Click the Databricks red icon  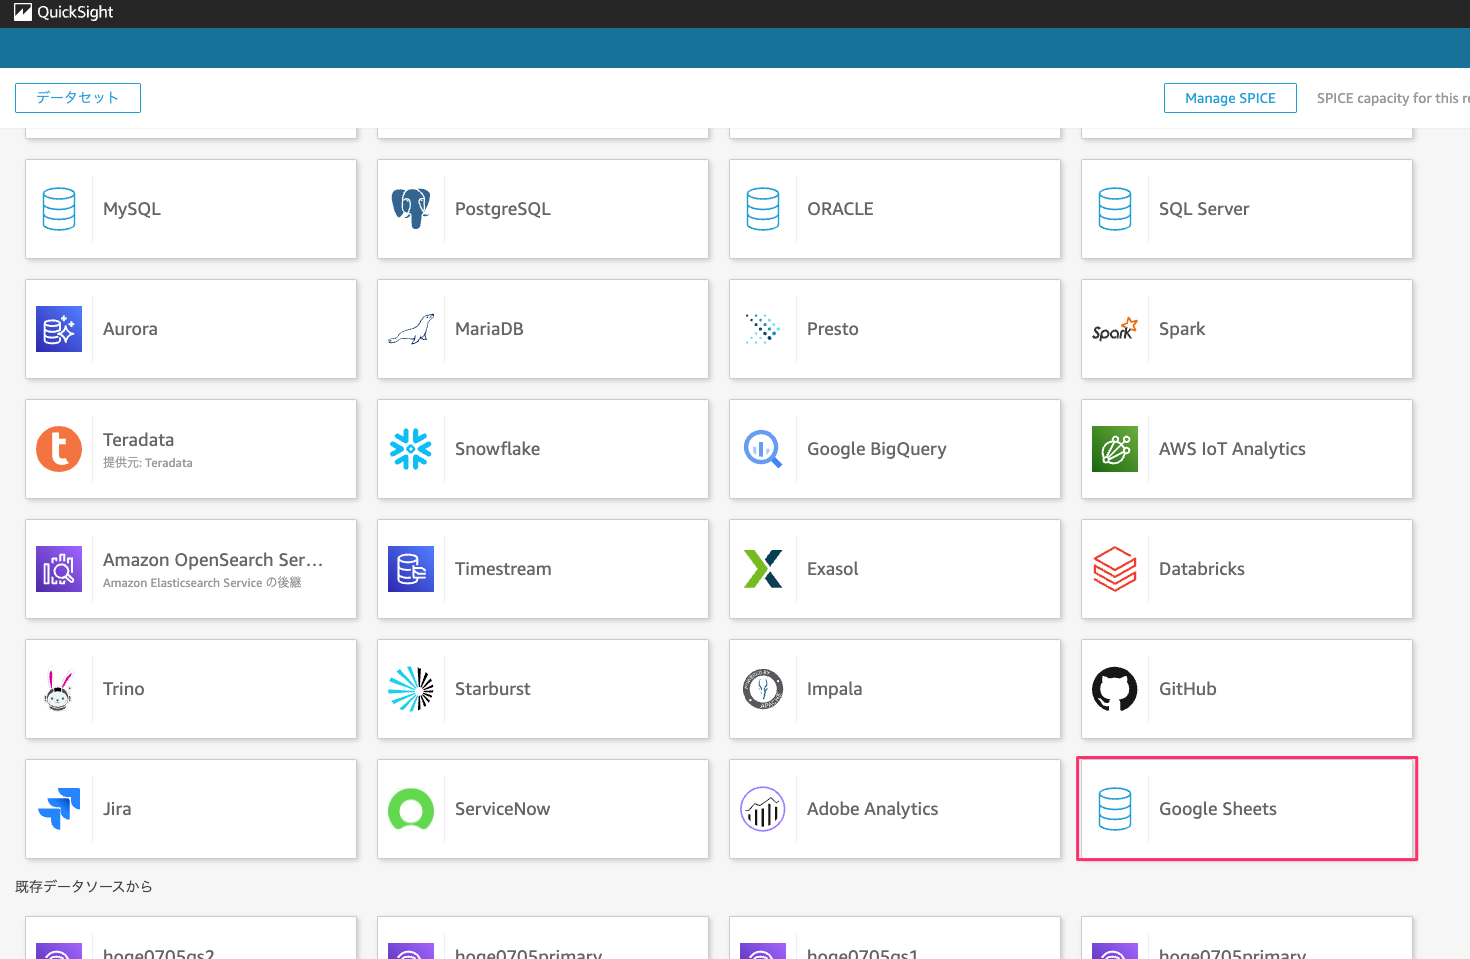pos(1115,569)
